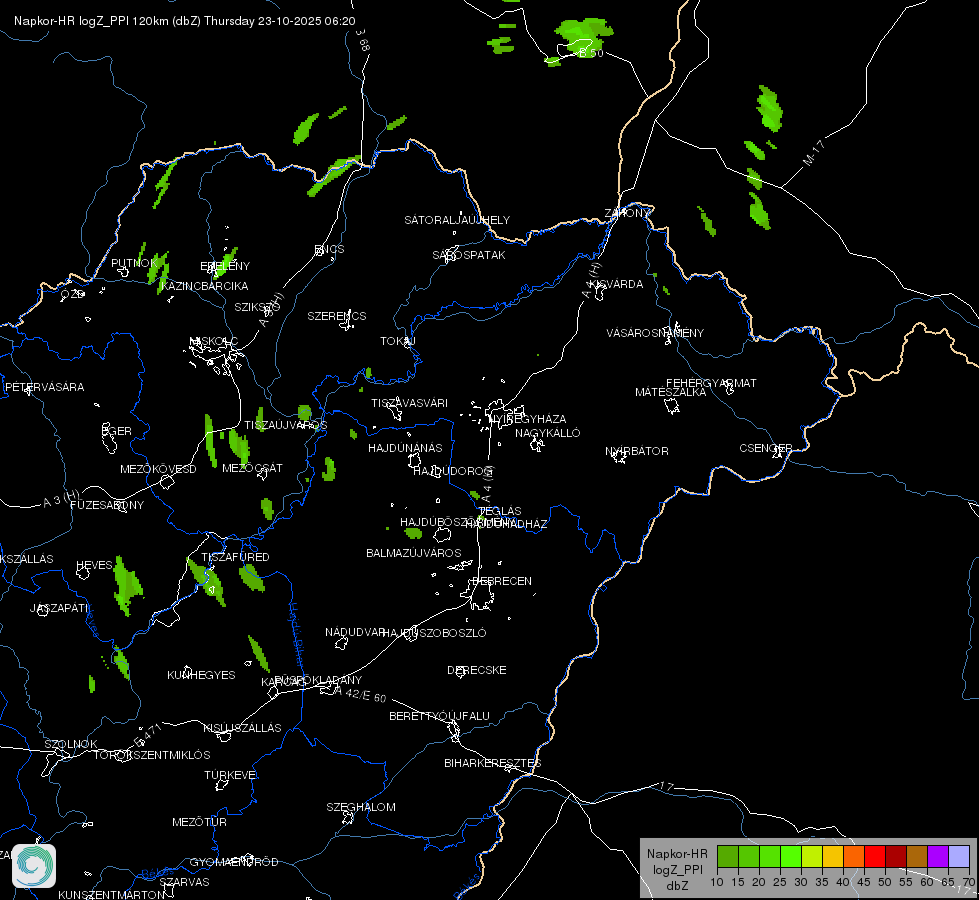Select the FEHÉRGYARMAT label
Image resolution: width=979 pixels, height=900 pixels.
(711, 383)
